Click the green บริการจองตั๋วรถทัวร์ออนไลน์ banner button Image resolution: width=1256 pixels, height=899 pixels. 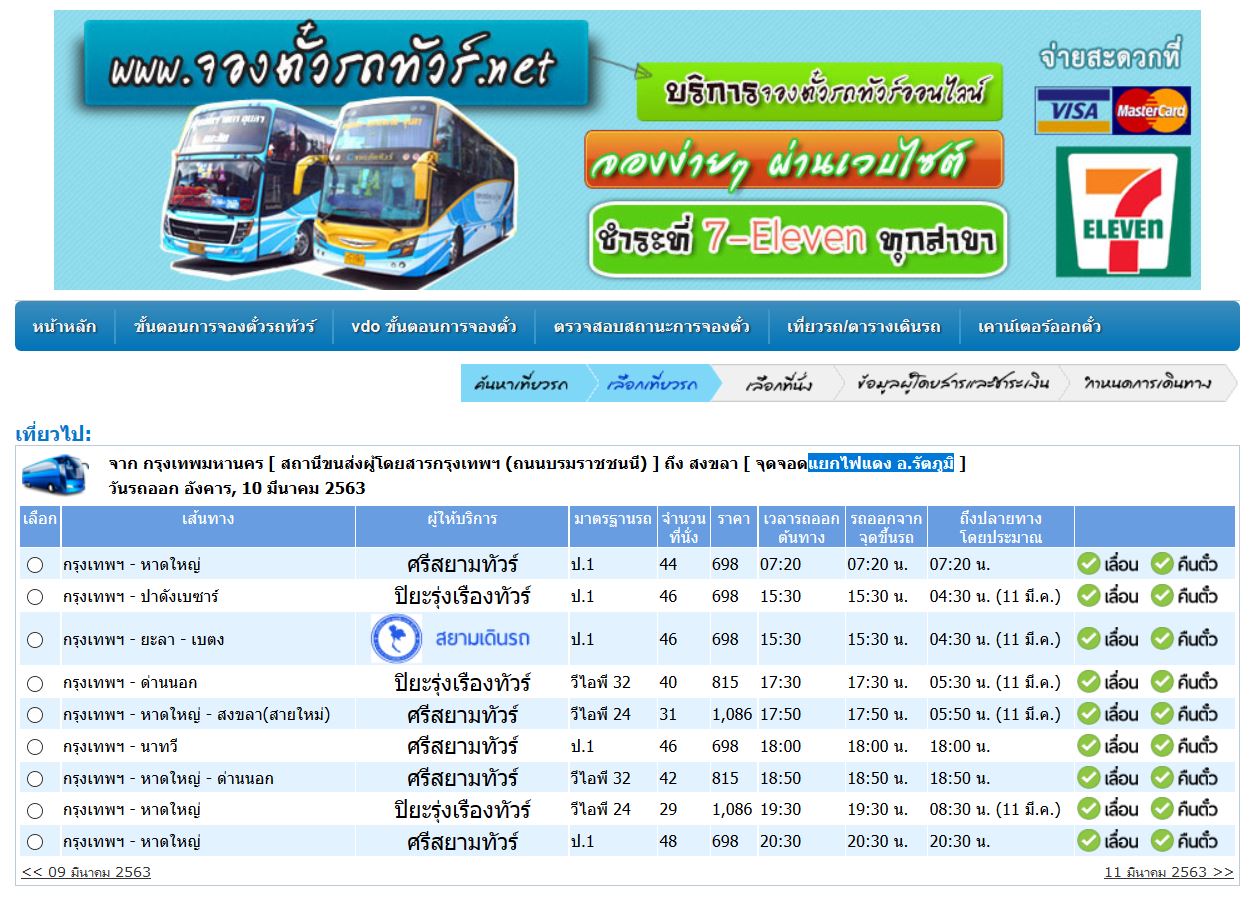819,92
